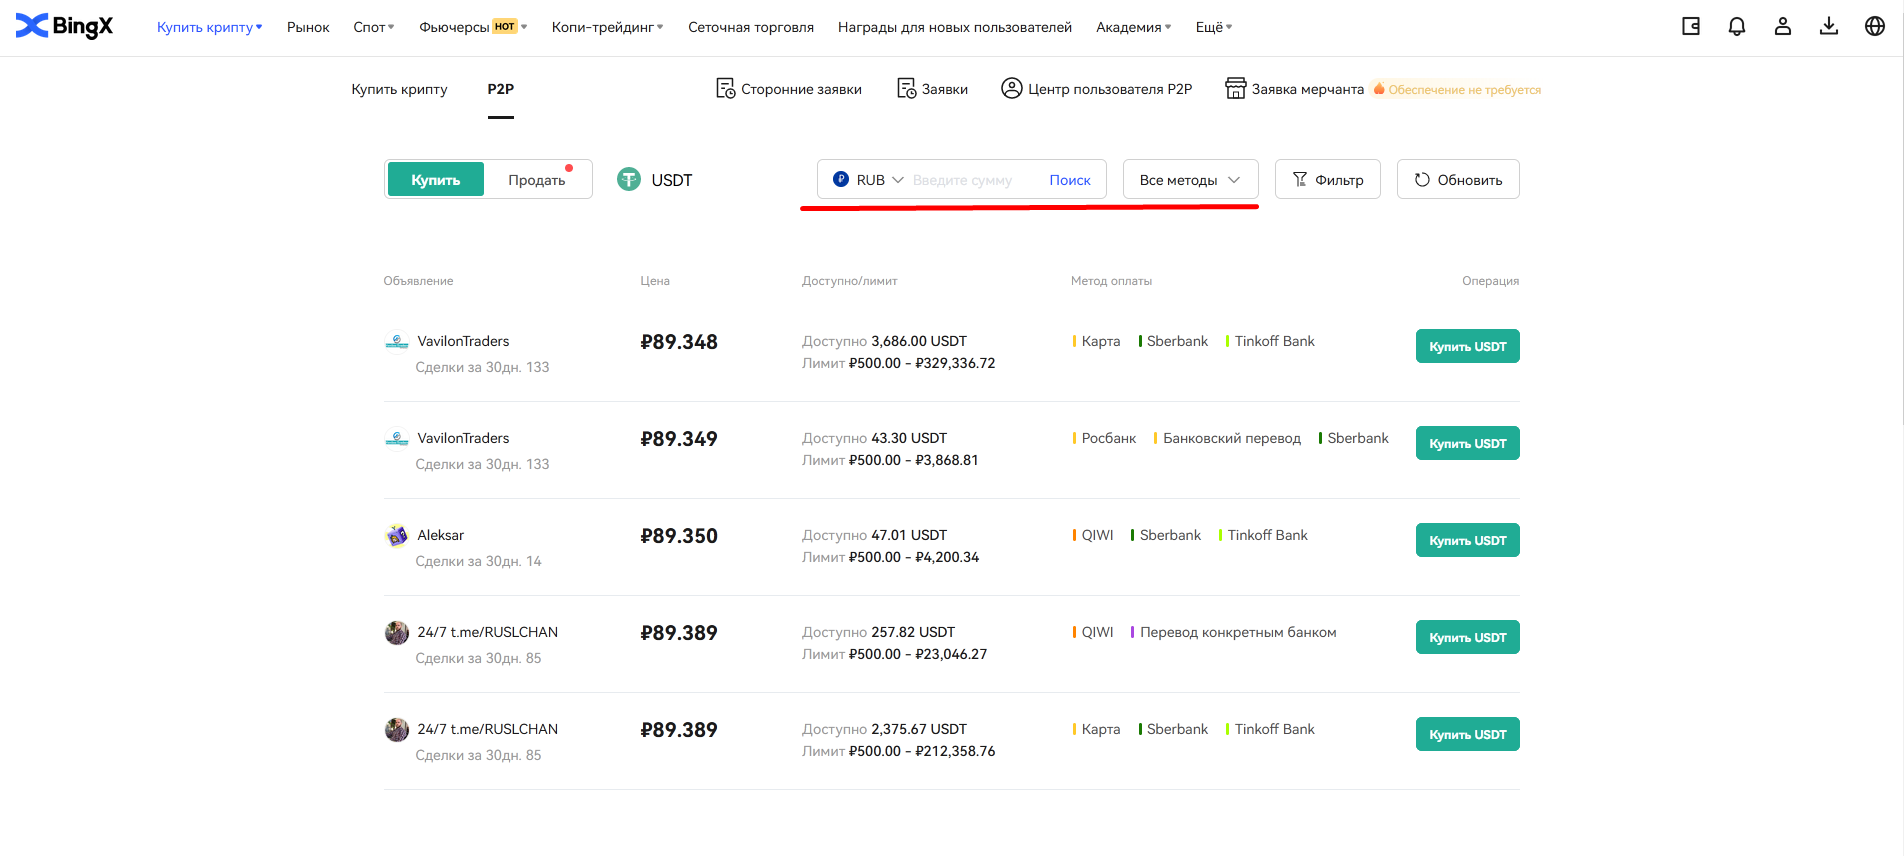
Task: Click QIWI tag in Aleksar row
Action: [x=1093, y=535]
